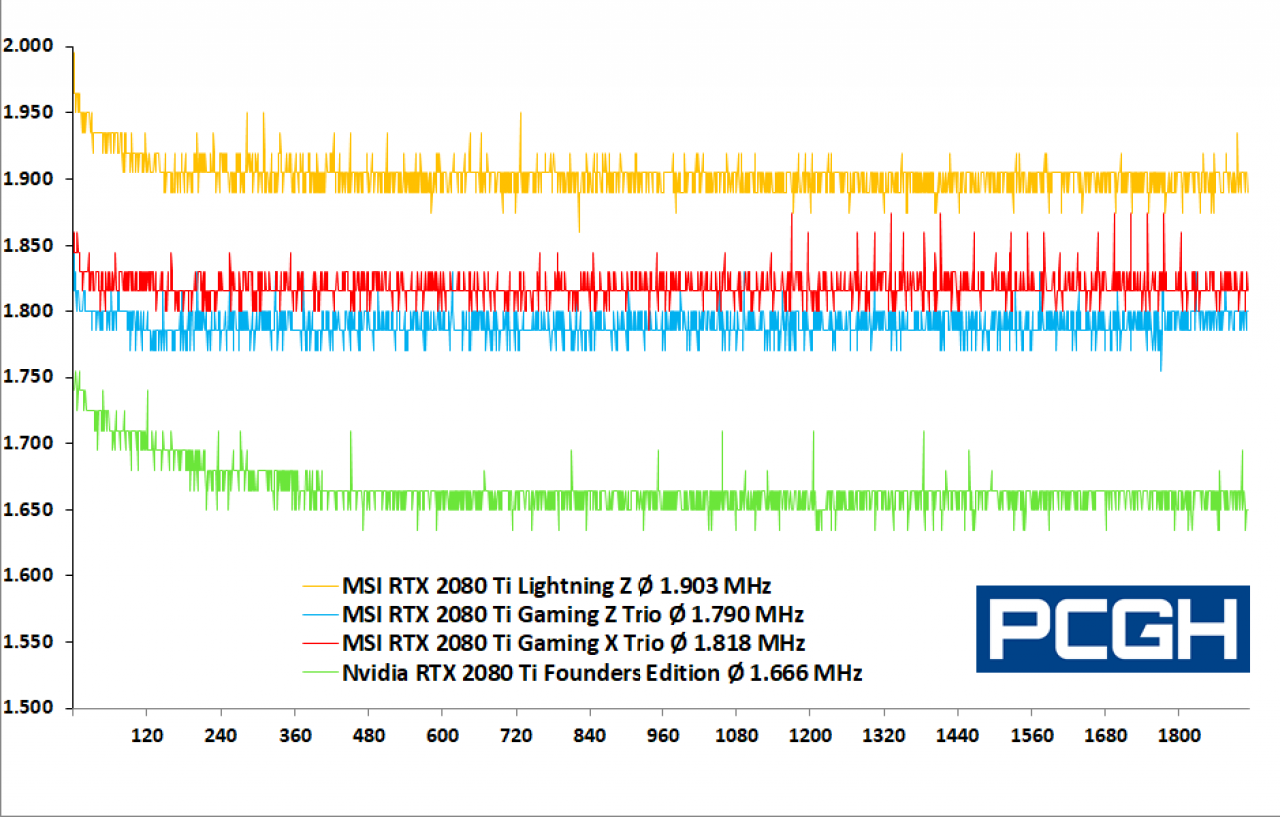The height and width of the screenshot is (817, 1280).
Task: Click the 1.650 y-axis label
Action: [x=27, y=509]
